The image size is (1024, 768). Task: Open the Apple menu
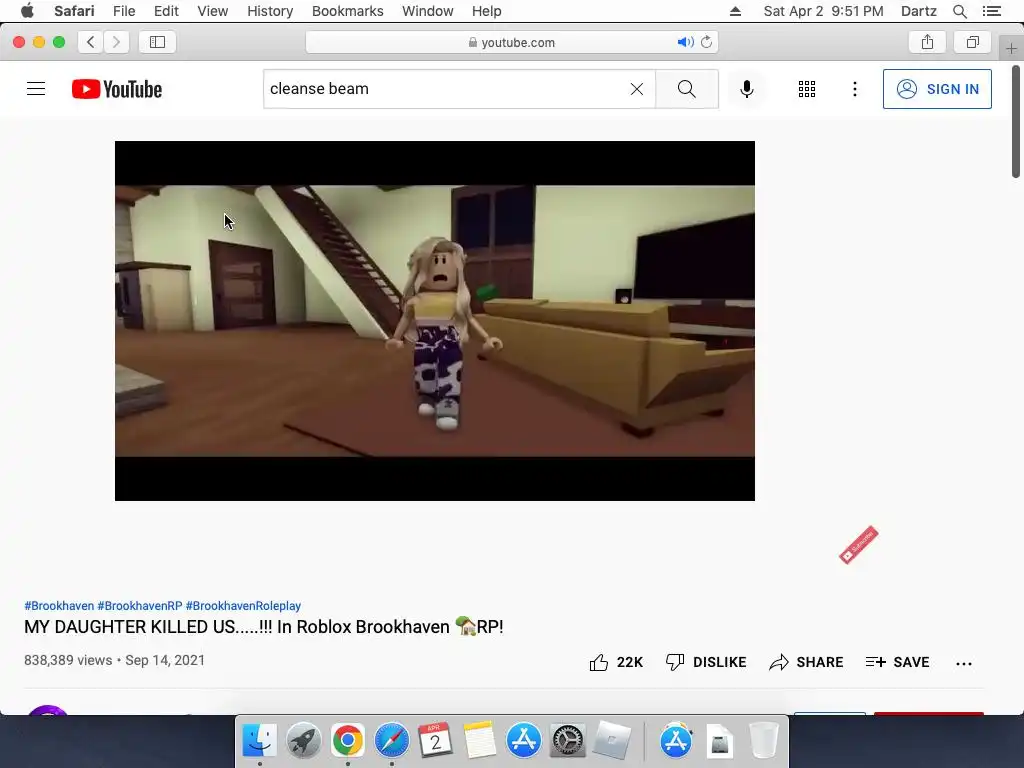pos(27,11)
